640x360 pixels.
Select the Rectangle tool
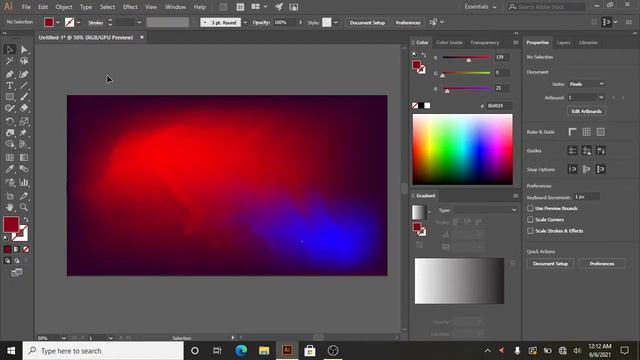pos(10,97)
